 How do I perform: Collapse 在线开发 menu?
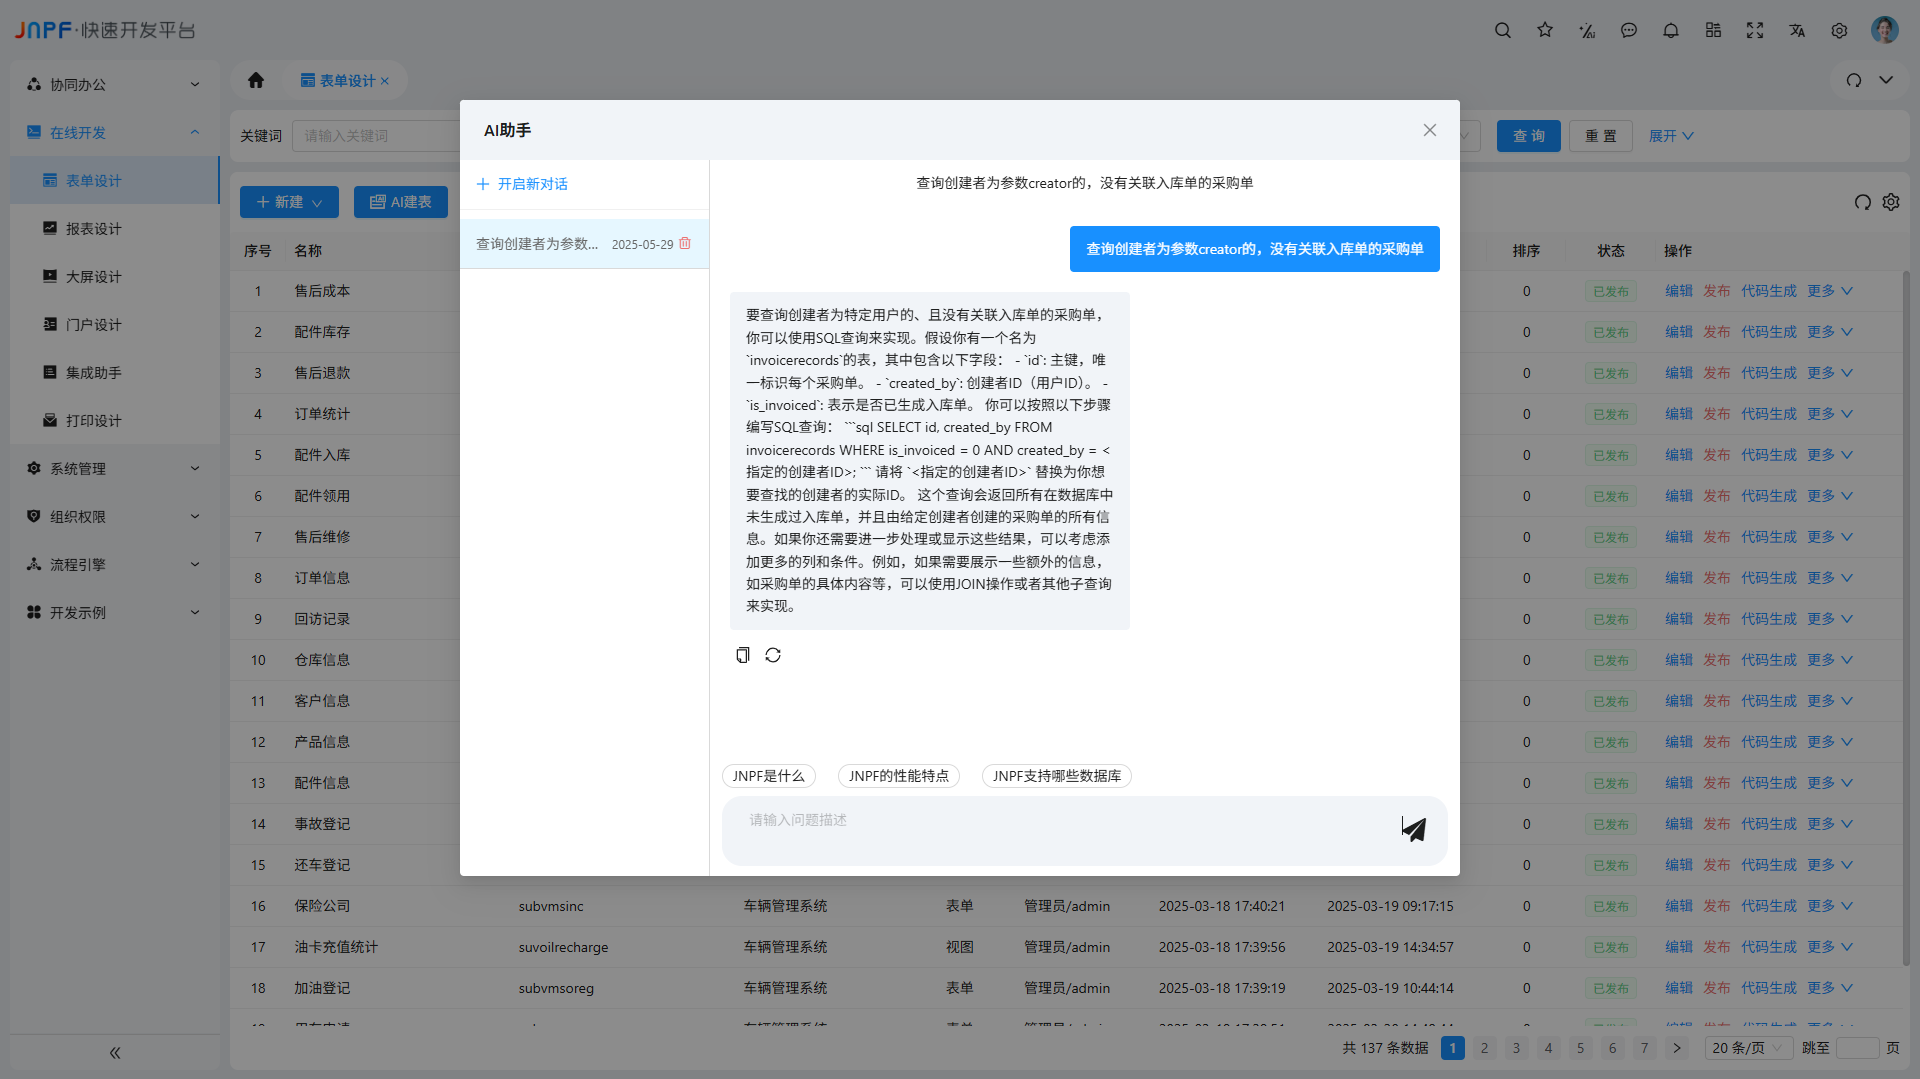pyautogui.click(x=113, y=133)
